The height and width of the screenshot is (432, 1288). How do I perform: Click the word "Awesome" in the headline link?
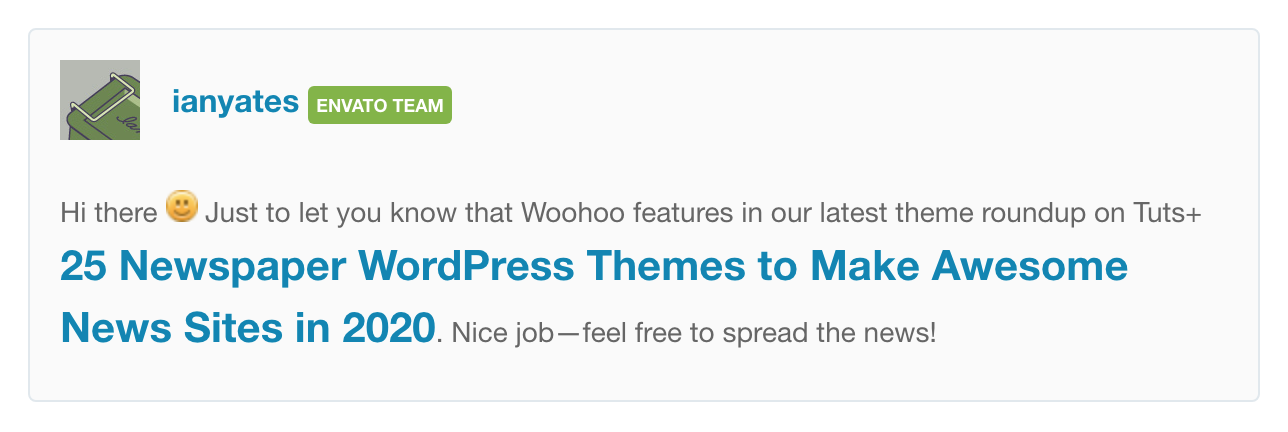pyautogui.click(x=1030, y=267)
